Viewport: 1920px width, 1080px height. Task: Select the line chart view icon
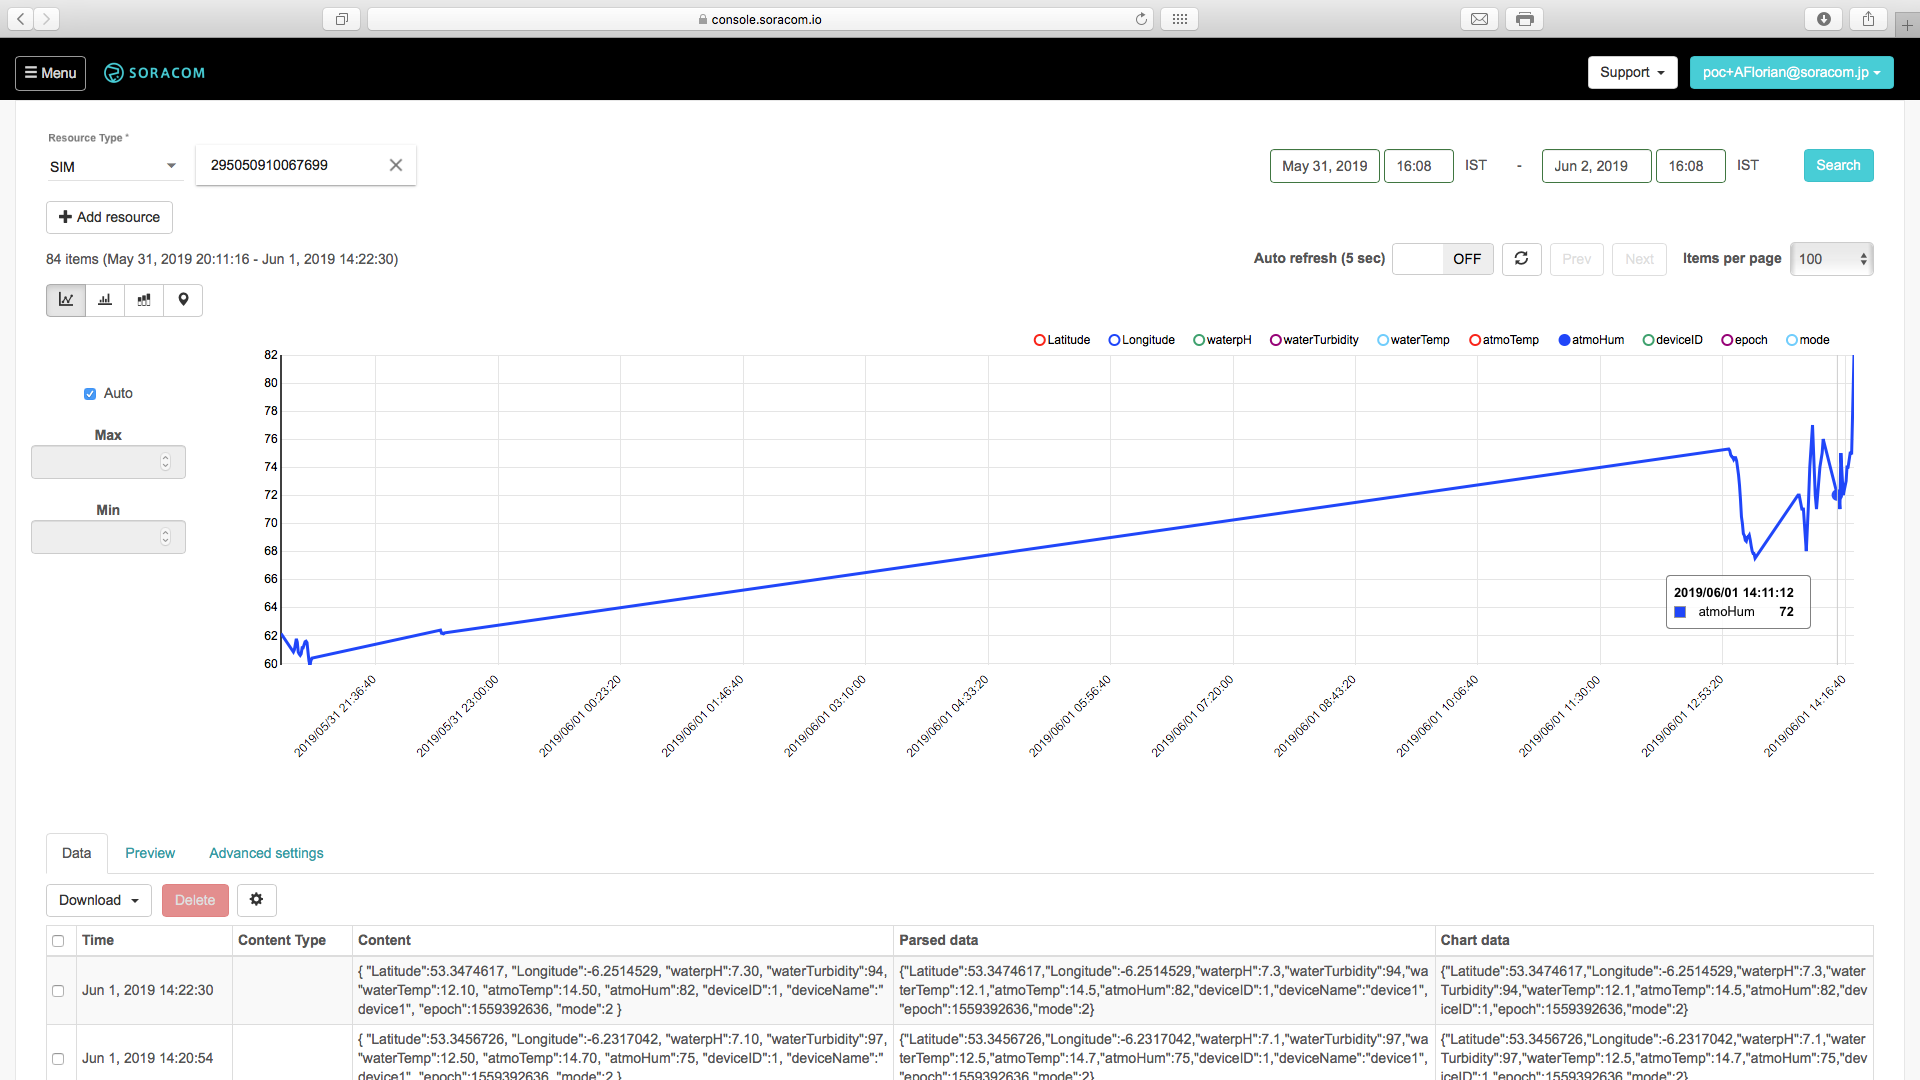tap(66, 300)
